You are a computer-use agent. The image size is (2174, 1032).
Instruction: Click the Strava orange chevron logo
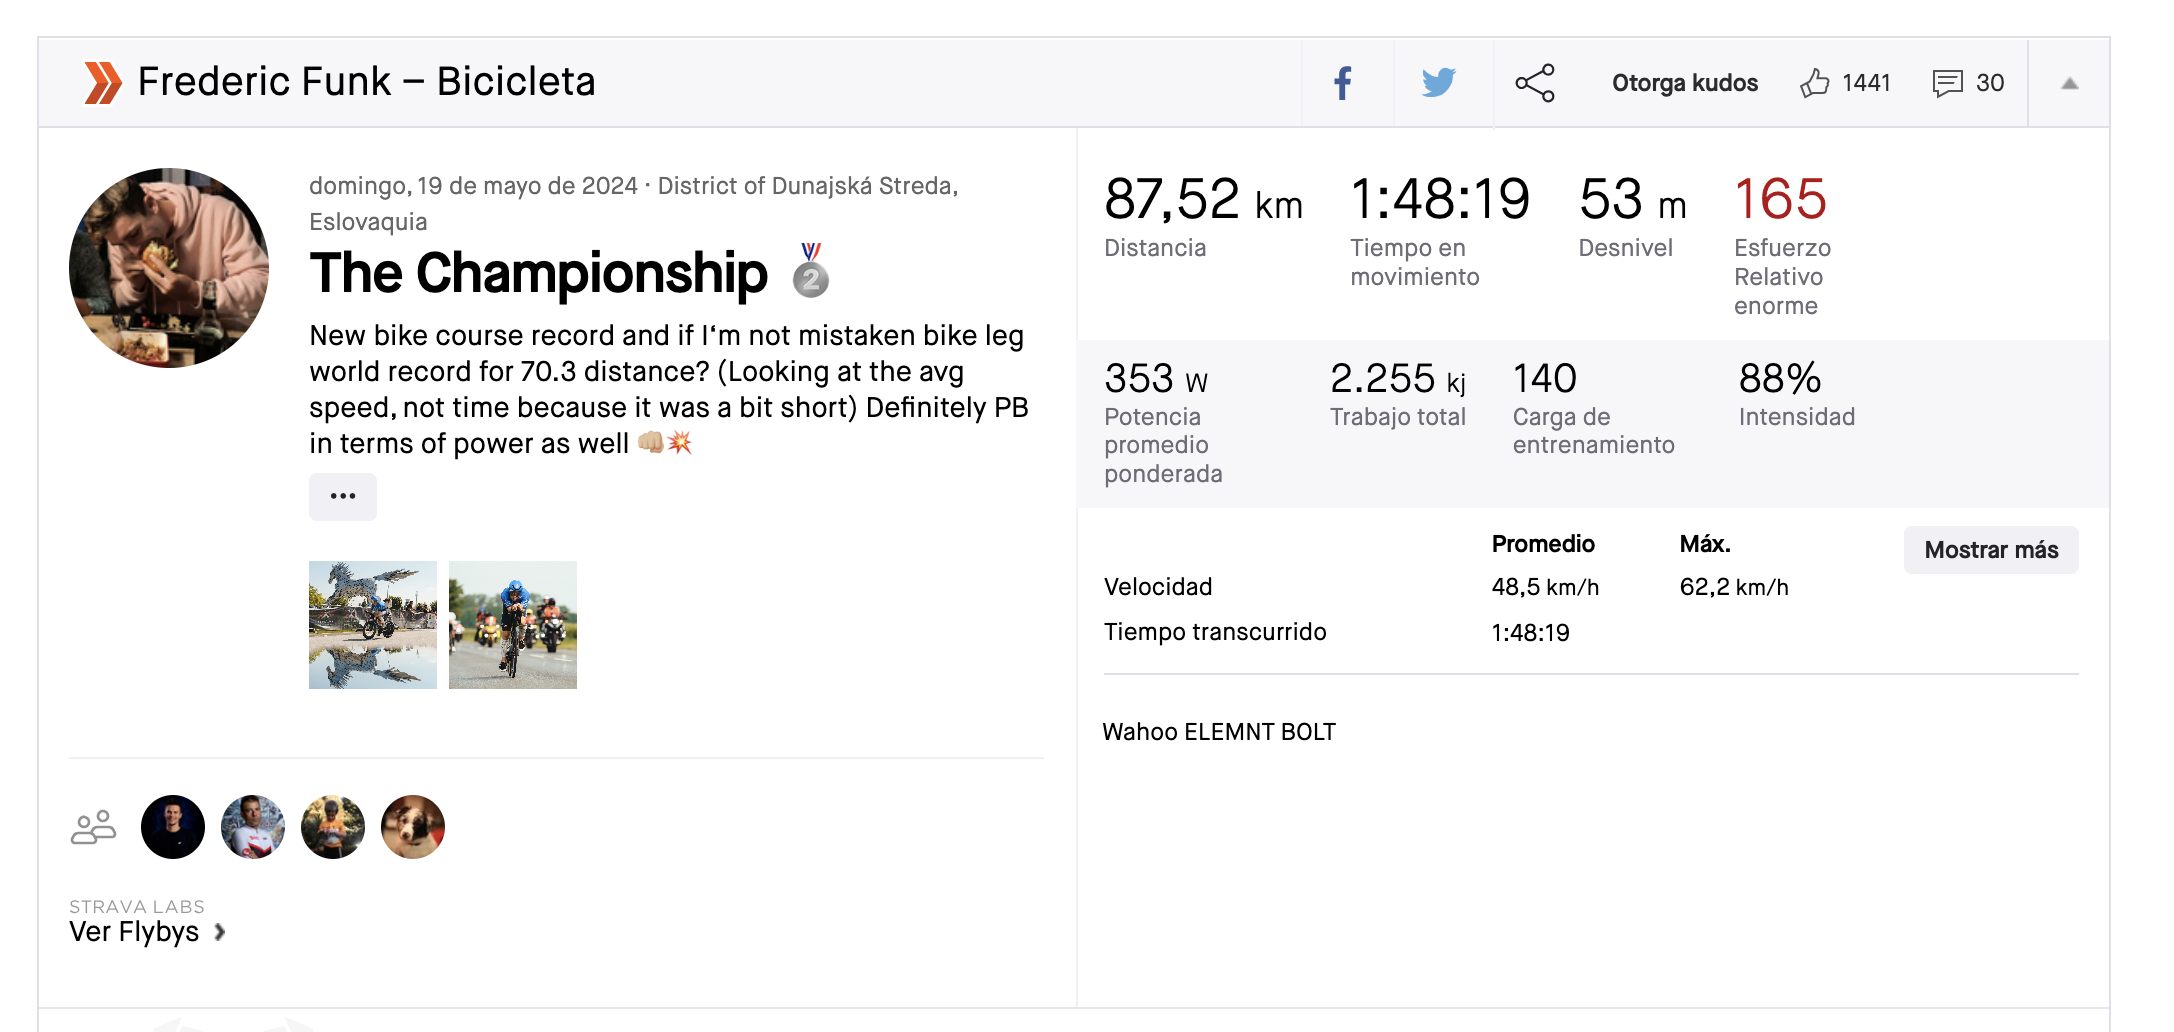coord(103,83)
